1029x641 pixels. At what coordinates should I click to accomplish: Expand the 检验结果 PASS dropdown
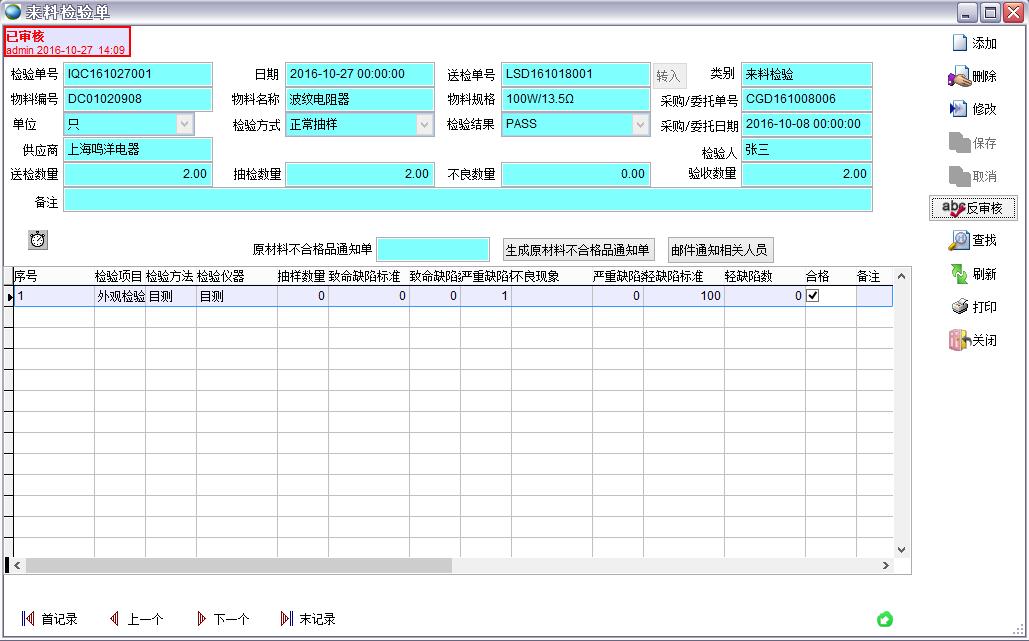(x=640, y=124)
